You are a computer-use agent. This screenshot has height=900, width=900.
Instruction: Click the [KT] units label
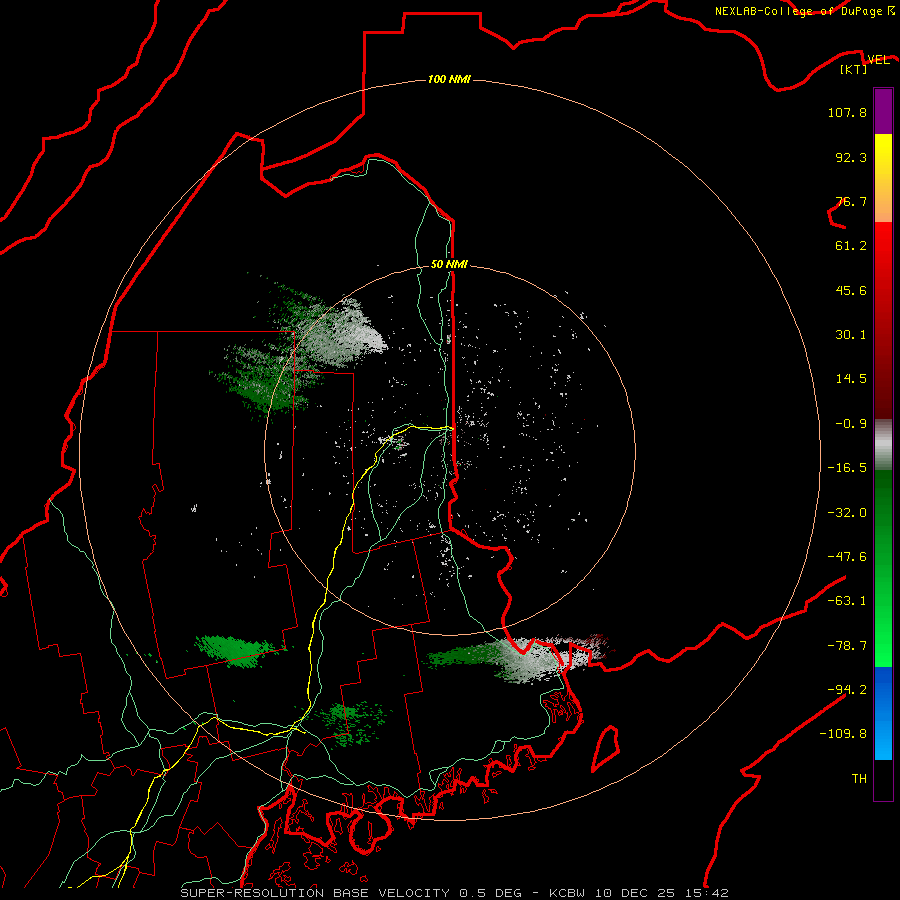(x=853, y=69)
